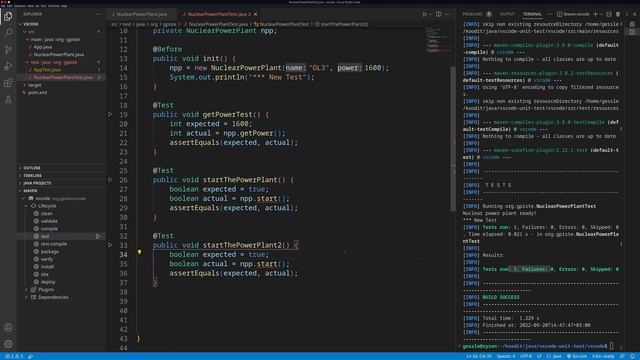This screenshot has height=360, width=640.
Task: Open the launch profile dropdown next to plus
Action: tap(601, 14)
